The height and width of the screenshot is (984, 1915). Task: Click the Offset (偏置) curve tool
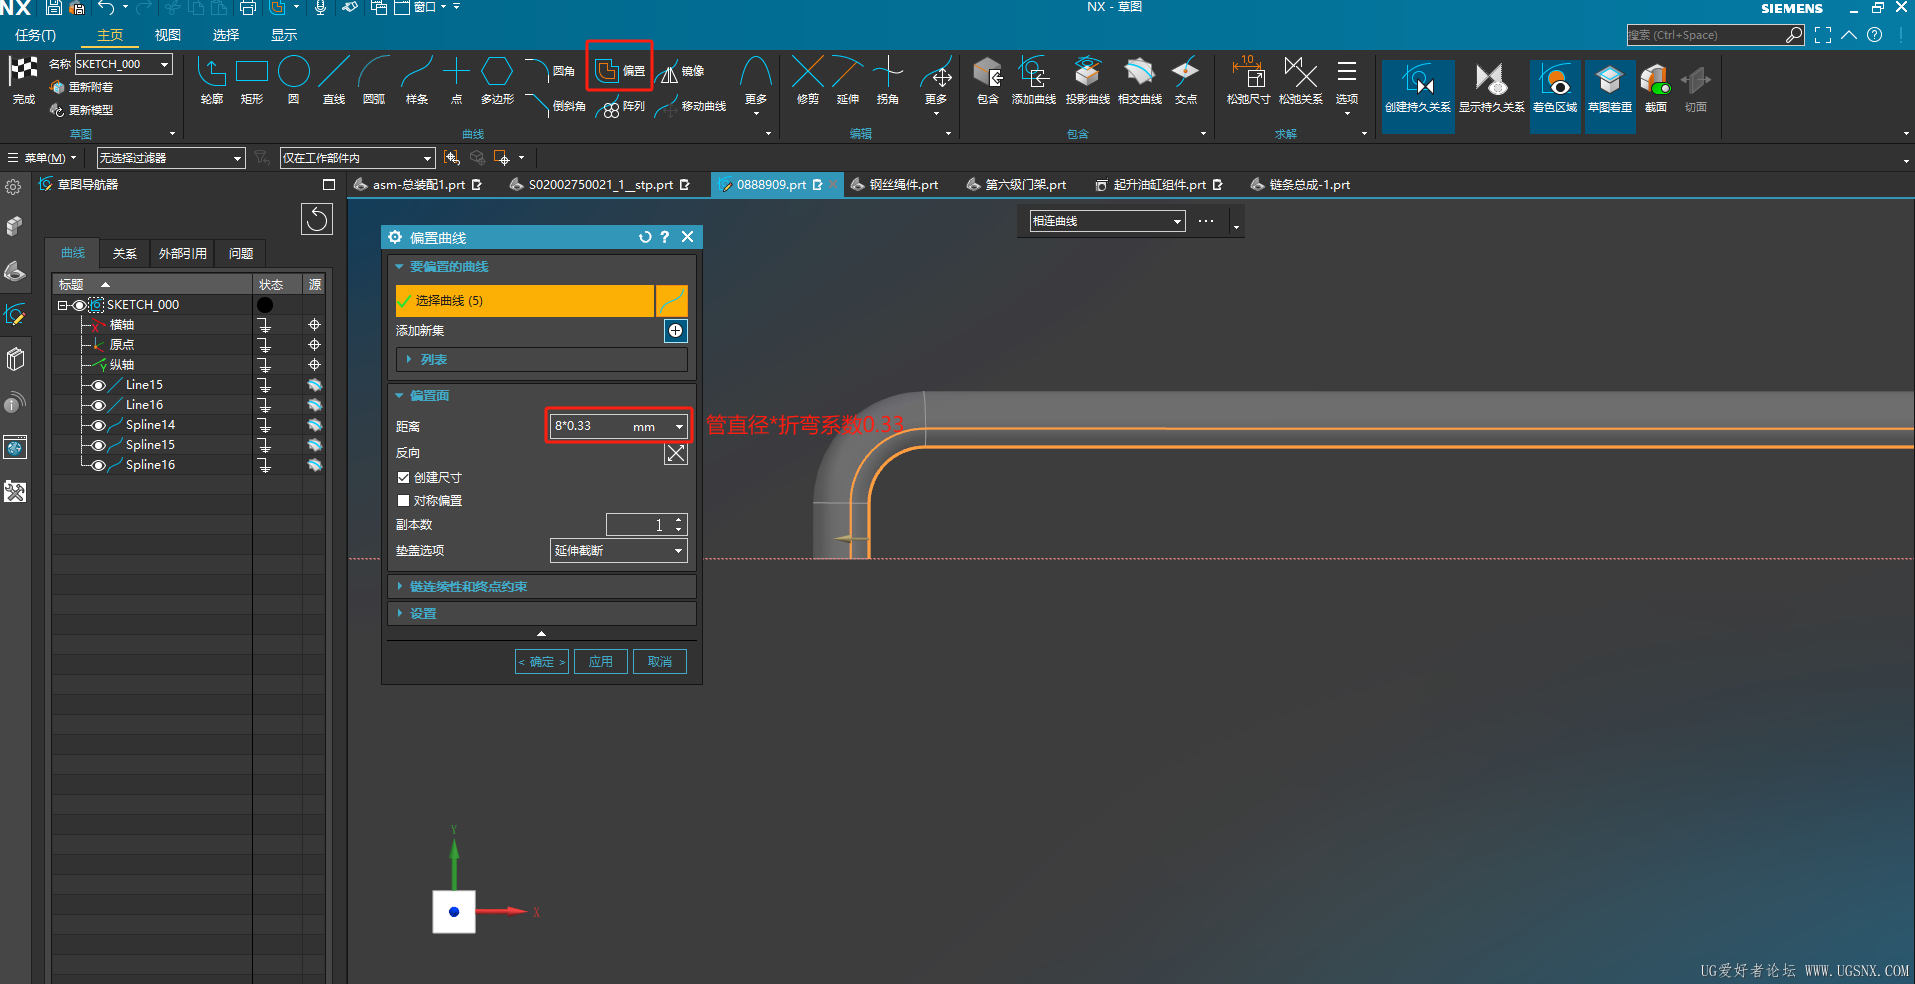(619, 70)
